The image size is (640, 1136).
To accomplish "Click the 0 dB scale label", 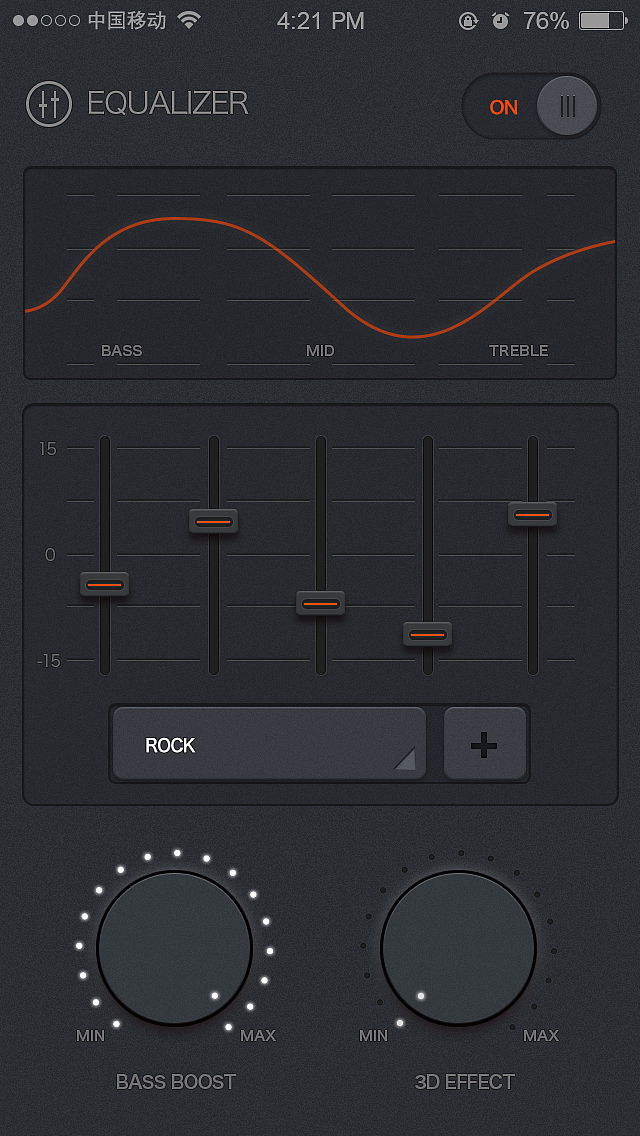I will tap(50, 555).
